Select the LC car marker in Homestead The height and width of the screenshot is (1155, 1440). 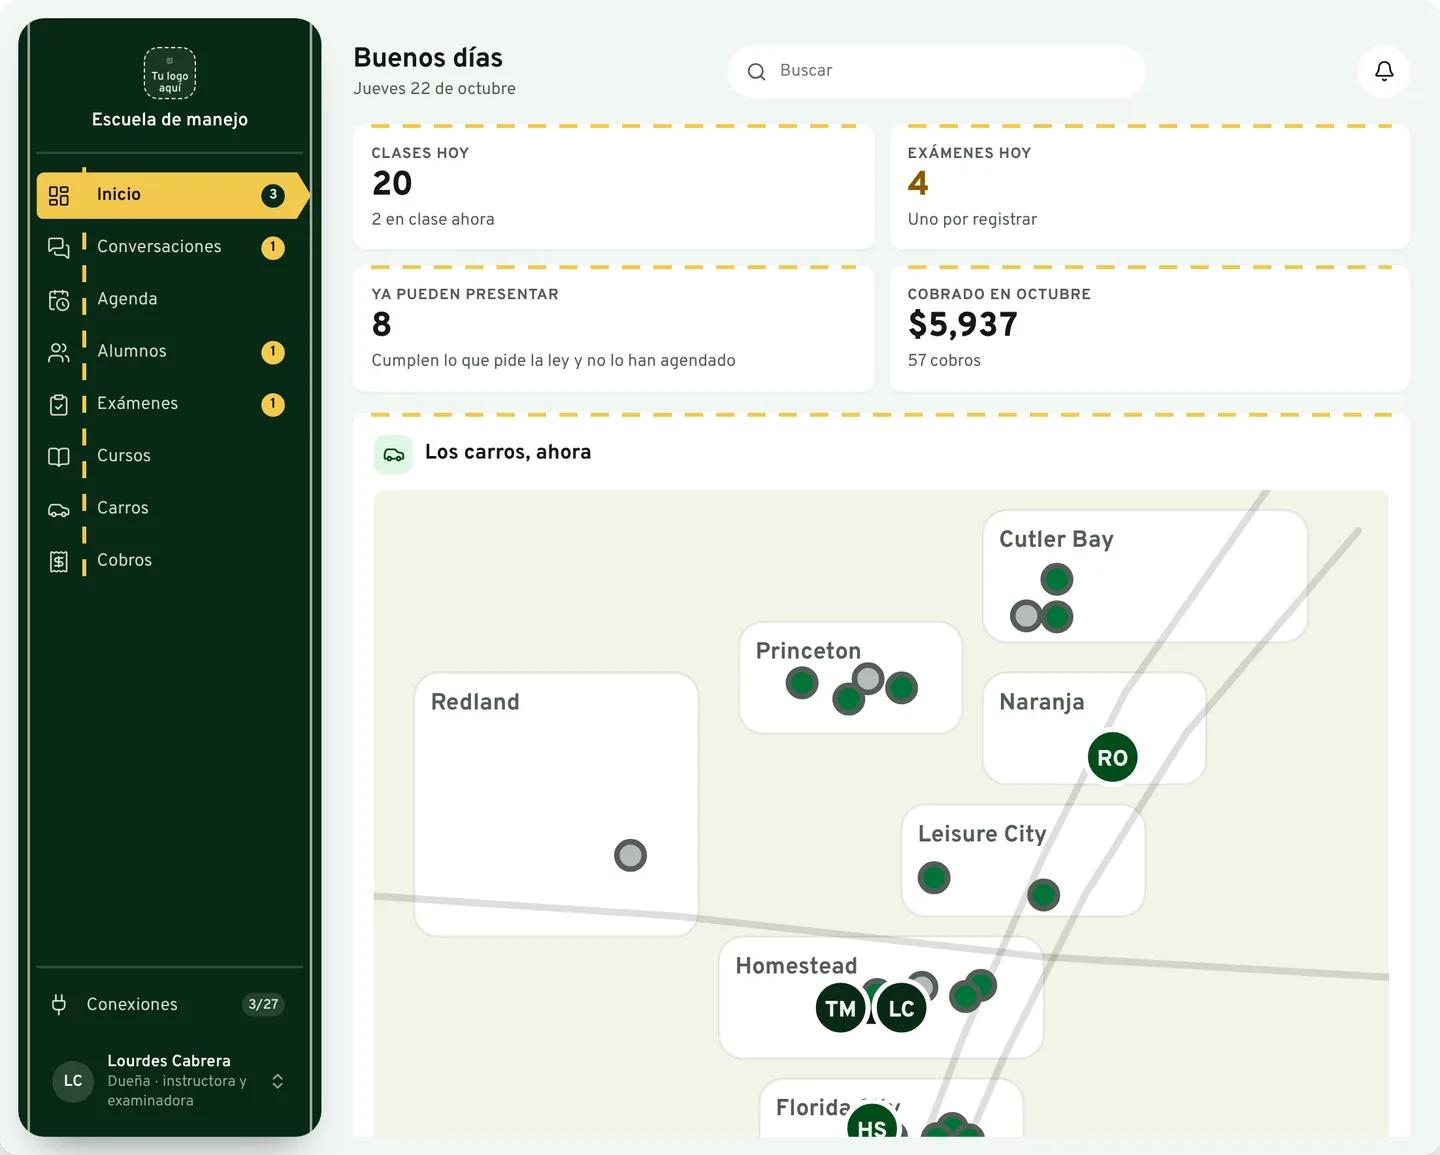tap(901, 1008)
